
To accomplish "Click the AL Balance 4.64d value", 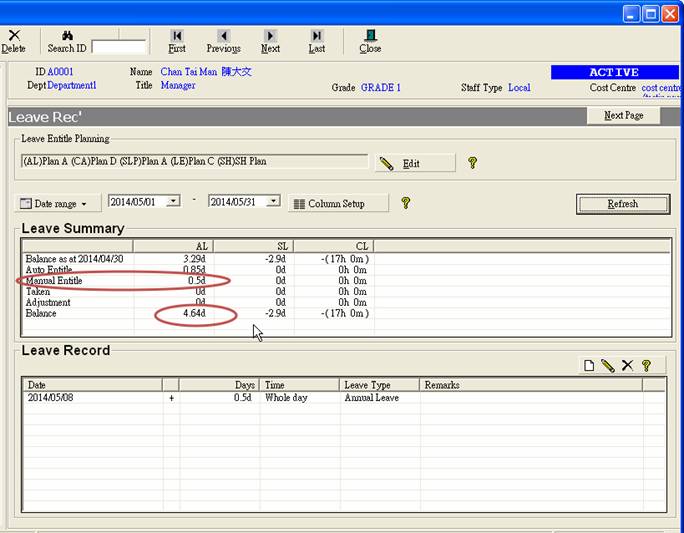I will point(194,313).
